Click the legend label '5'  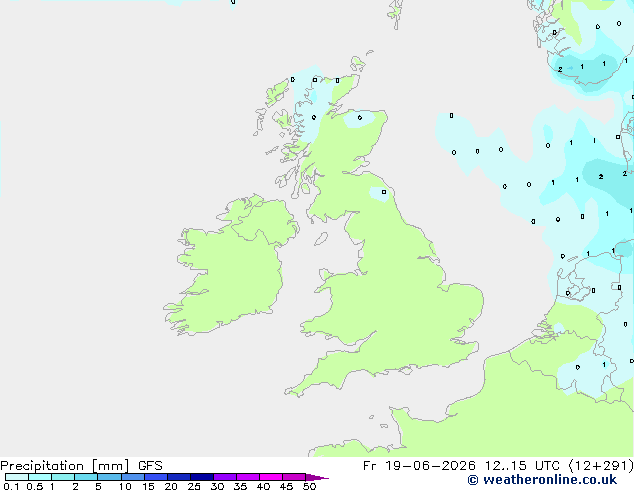(98, 486)
